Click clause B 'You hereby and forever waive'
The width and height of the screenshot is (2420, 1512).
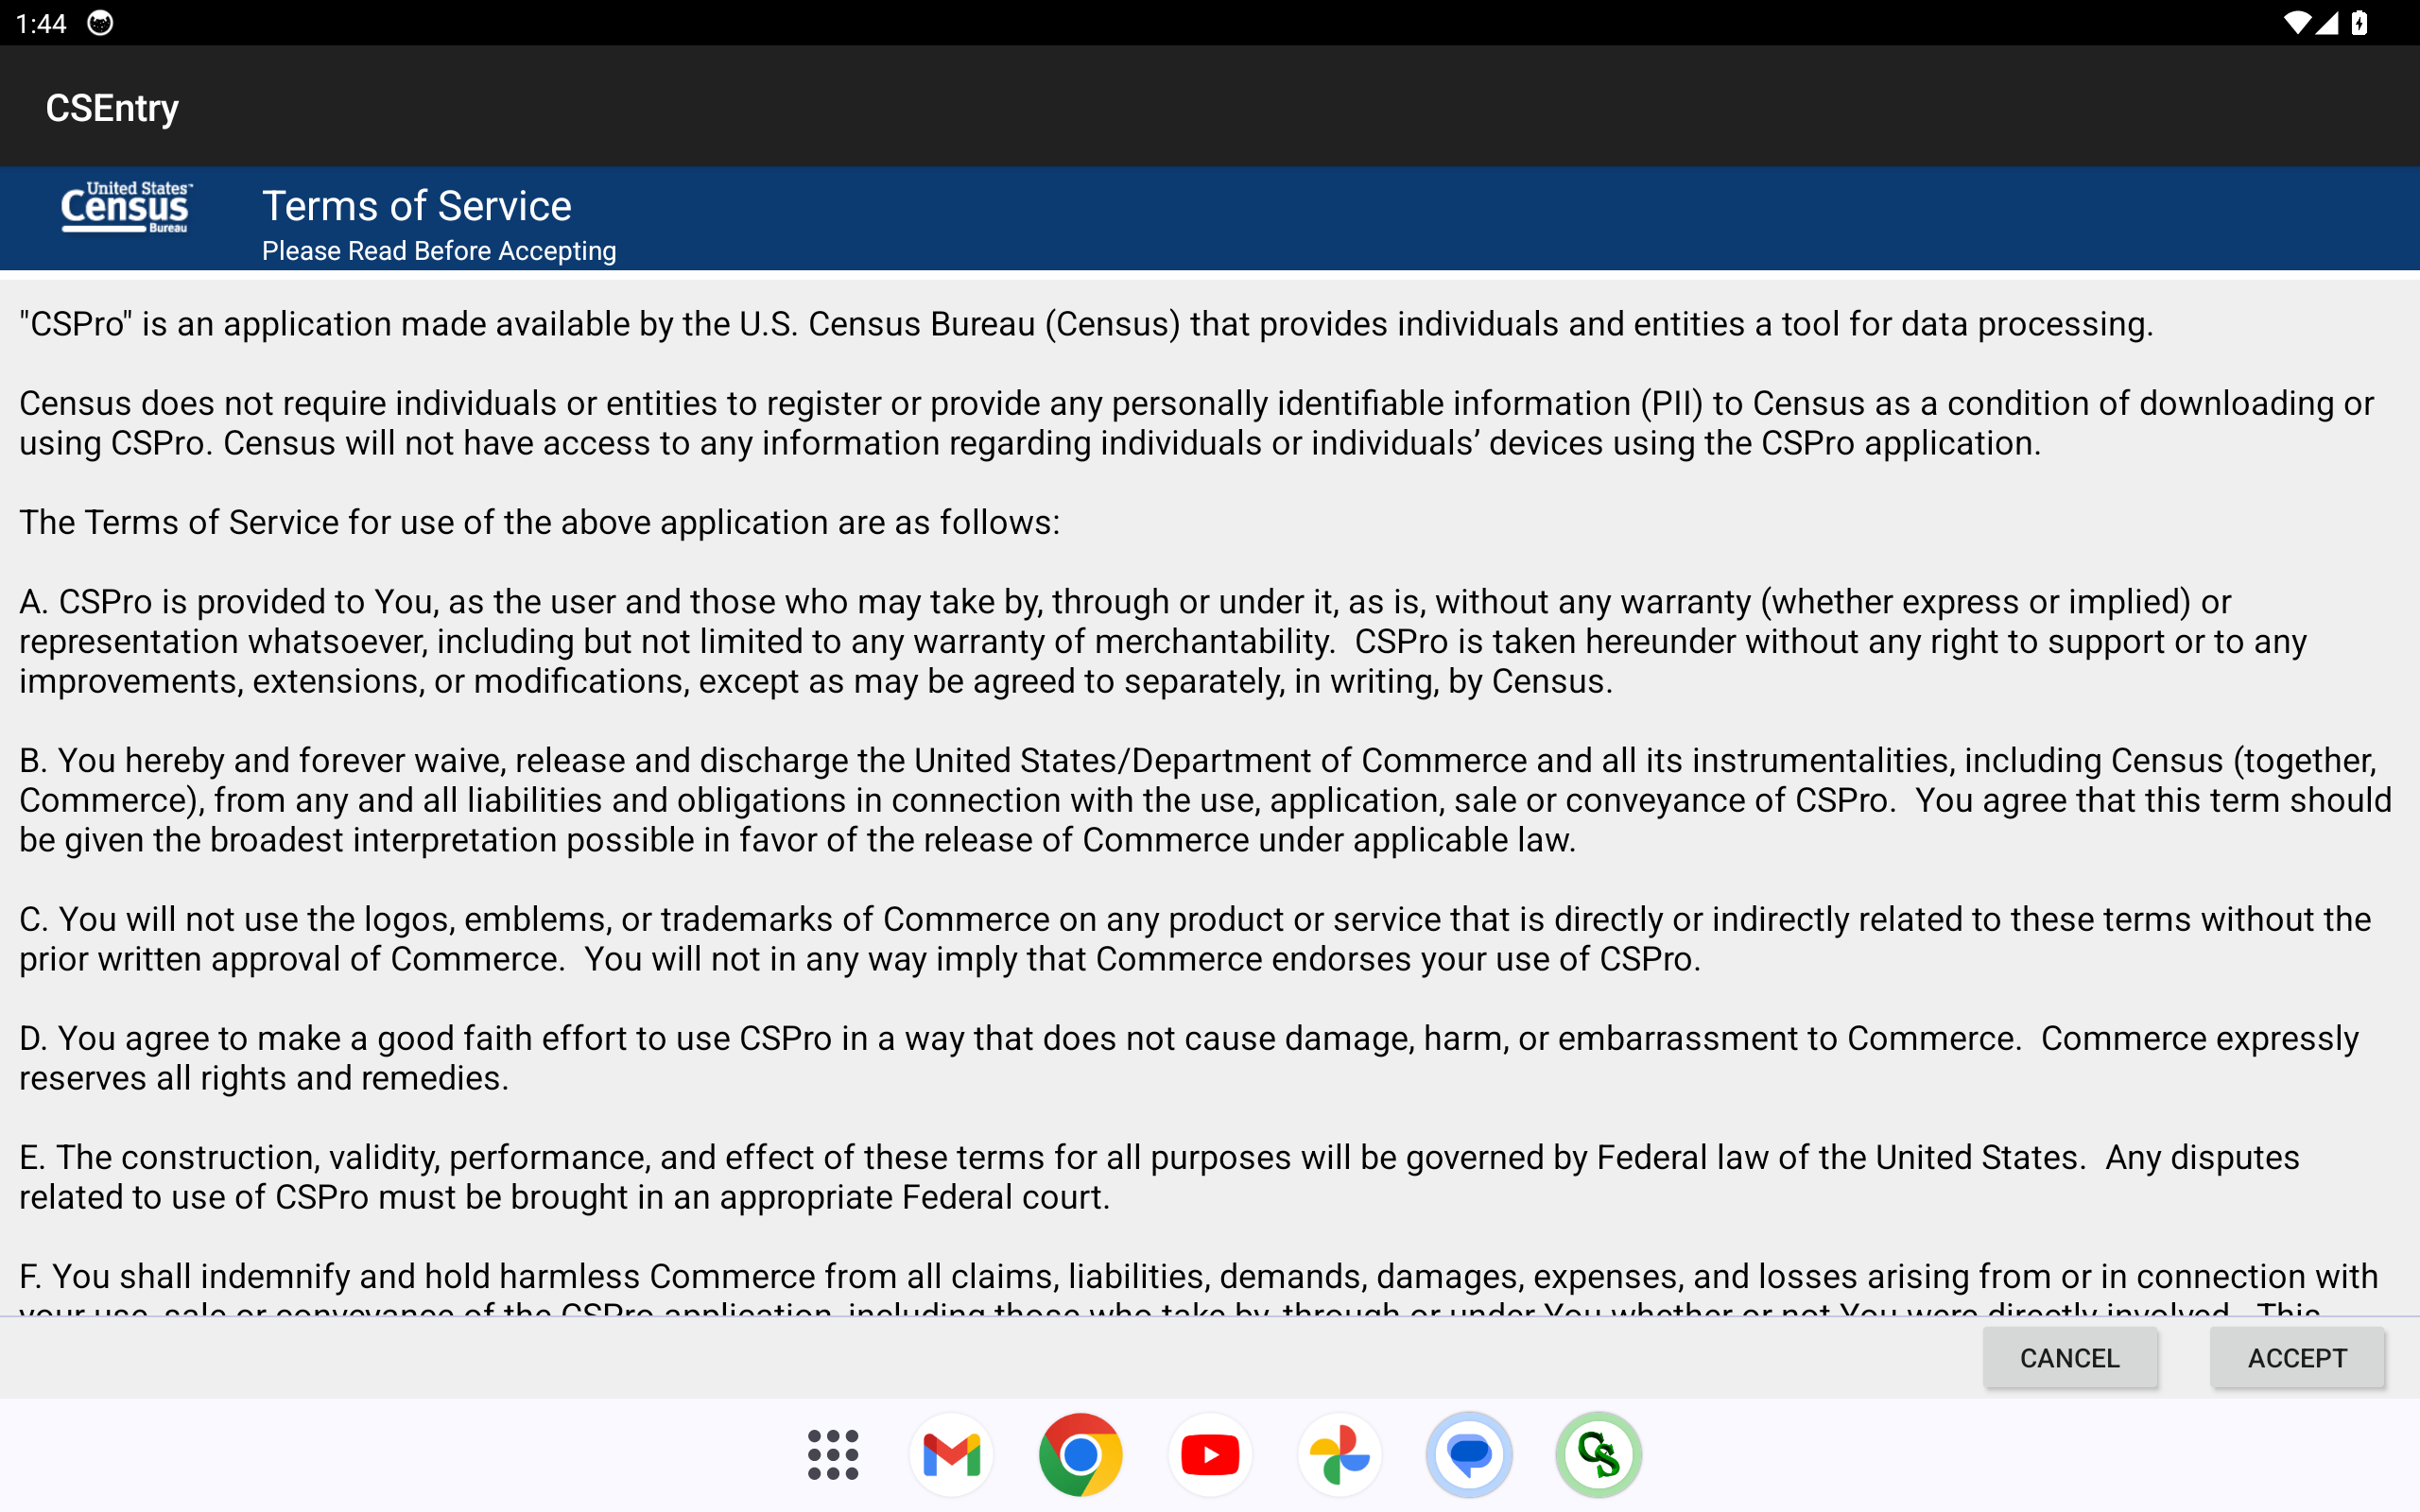click(x=1205, y=800)
